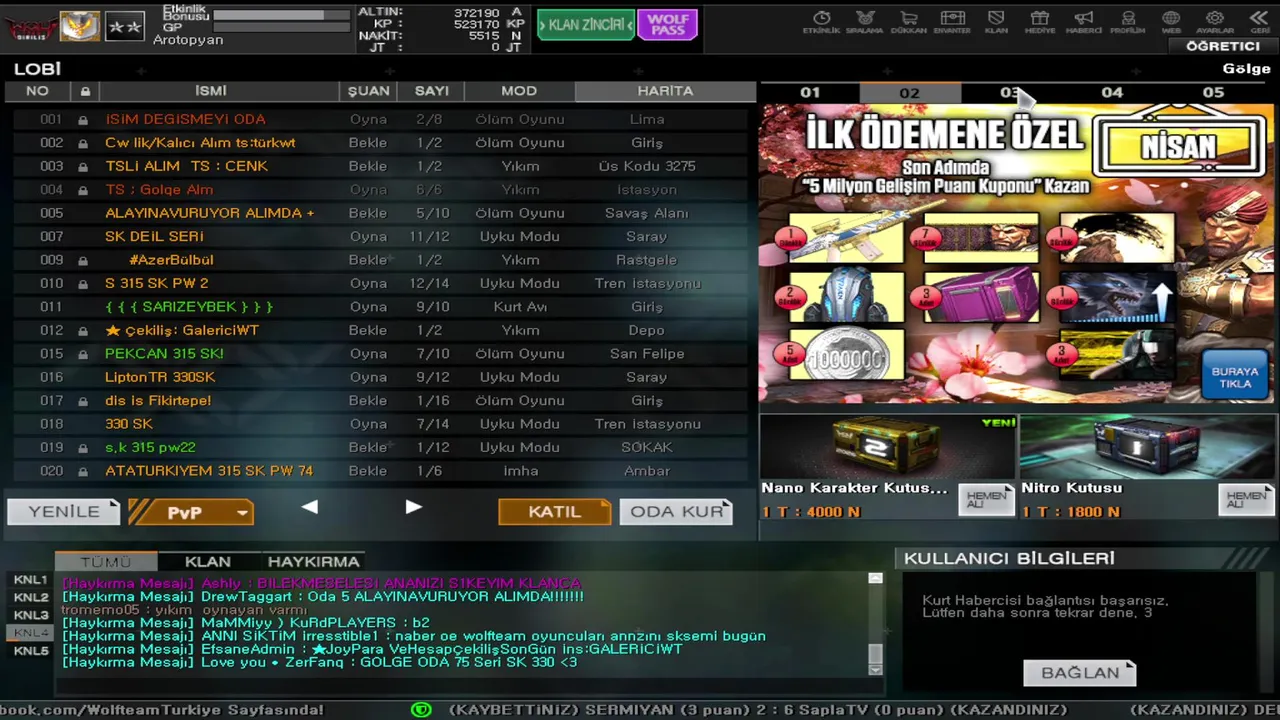Select room 011 SARIZEYBEK
This screenshot has width=1280, height=720.
380,307
